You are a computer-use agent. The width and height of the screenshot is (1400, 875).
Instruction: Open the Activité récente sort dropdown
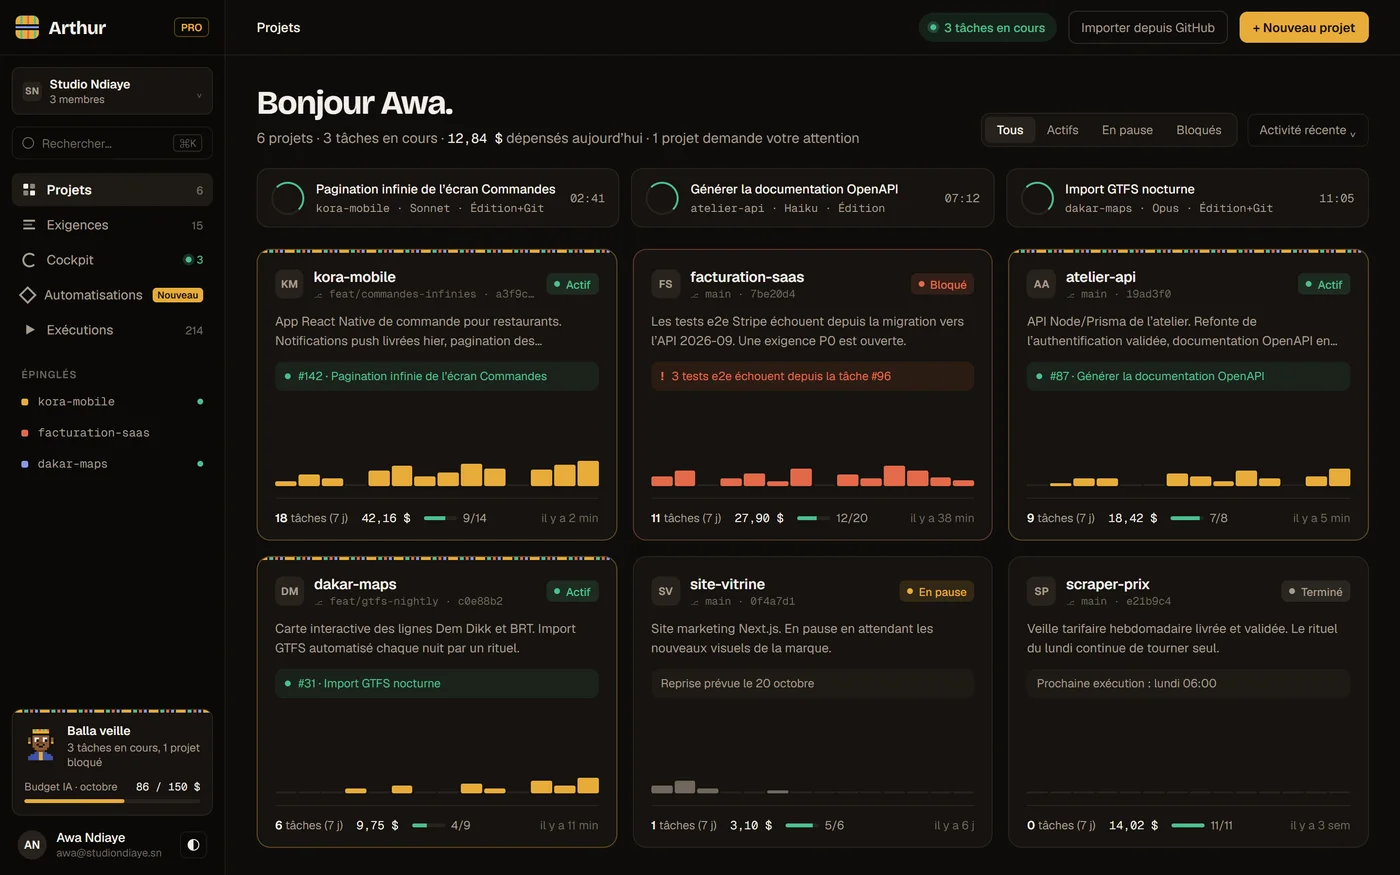tap(1307, 130)
